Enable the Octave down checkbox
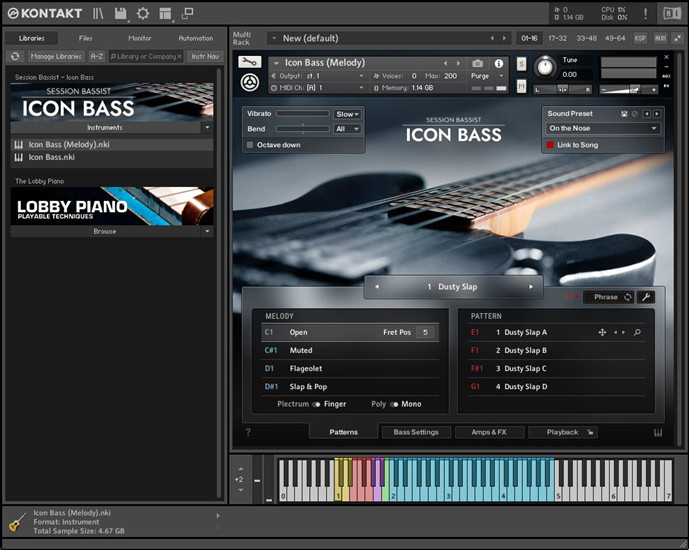This screenshot has height=550, width=689. (x=250, y=145)
